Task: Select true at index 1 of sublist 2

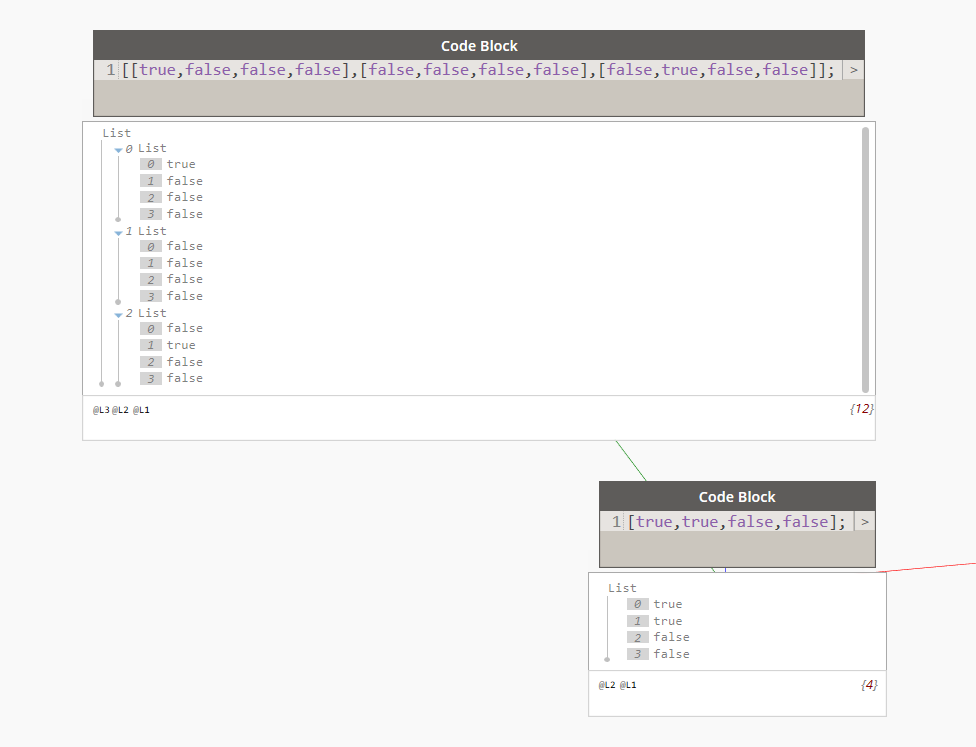Action: (x=181, y=345)
